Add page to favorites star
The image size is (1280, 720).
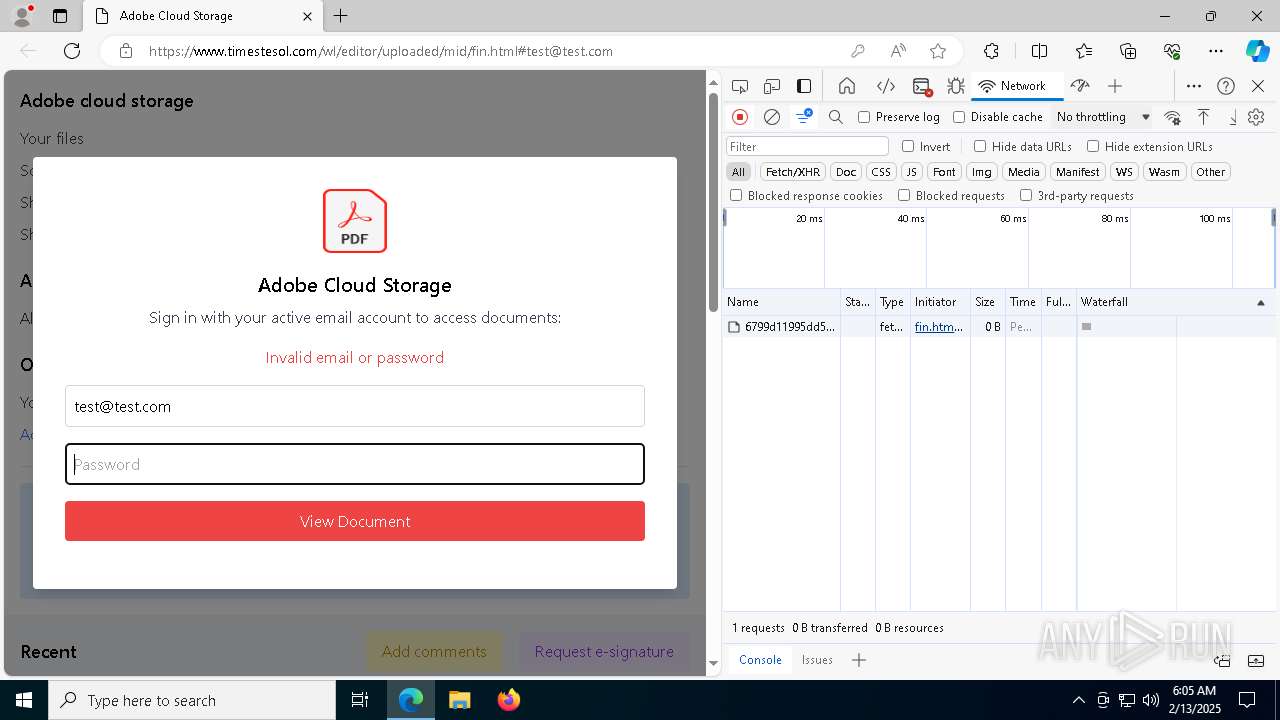pos(938,51)
